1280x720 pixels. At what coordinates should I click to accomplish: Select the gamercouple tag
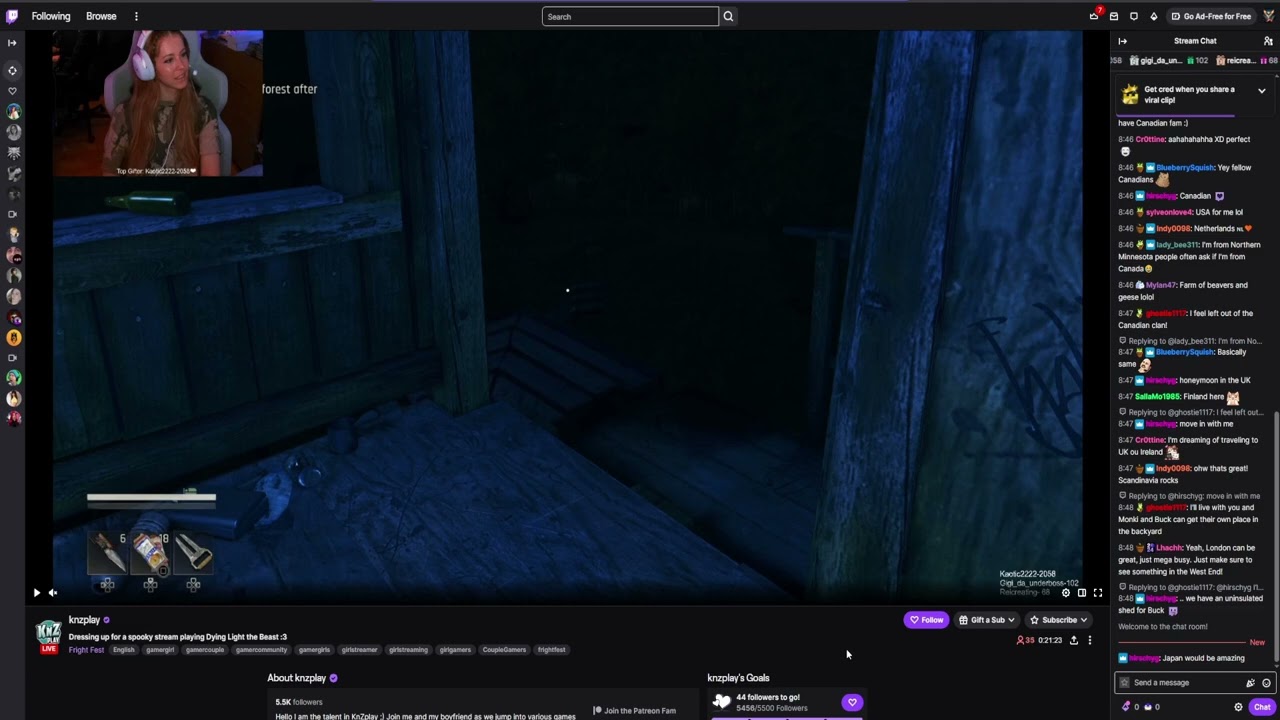pyautogui.click(x=205, y=650)
